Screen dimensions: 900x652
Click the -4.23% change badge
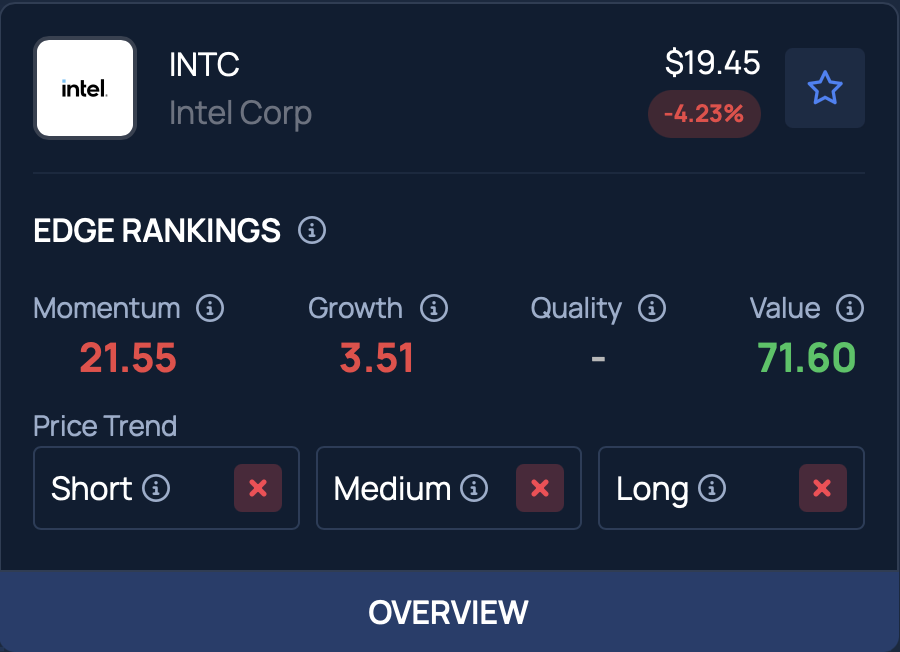(704, 114)
